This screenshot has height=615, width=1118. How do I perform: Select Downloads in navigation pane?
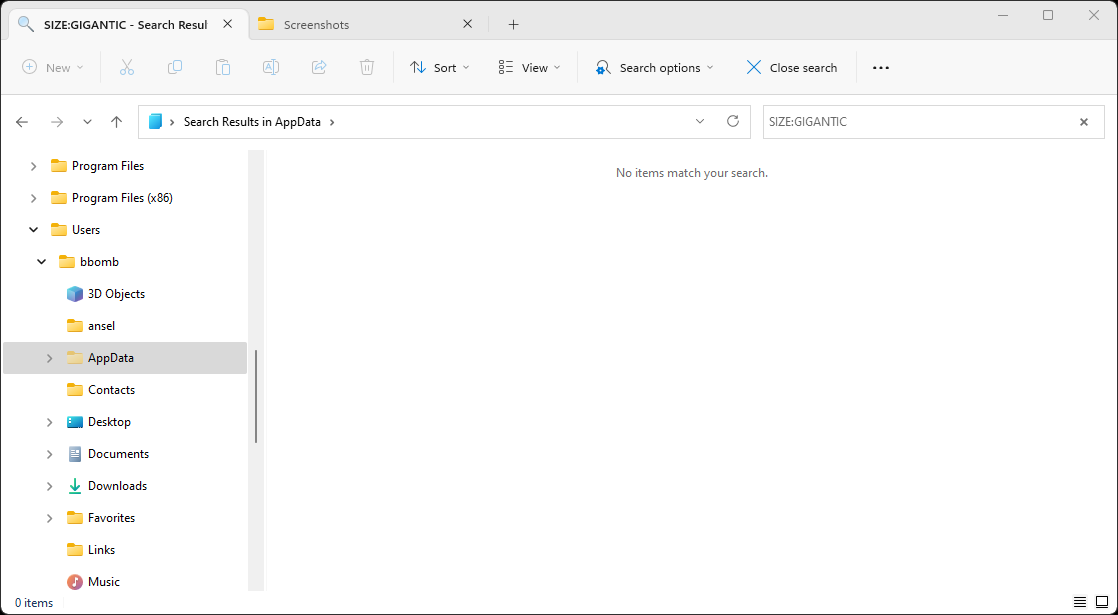(x=117, y=486)
